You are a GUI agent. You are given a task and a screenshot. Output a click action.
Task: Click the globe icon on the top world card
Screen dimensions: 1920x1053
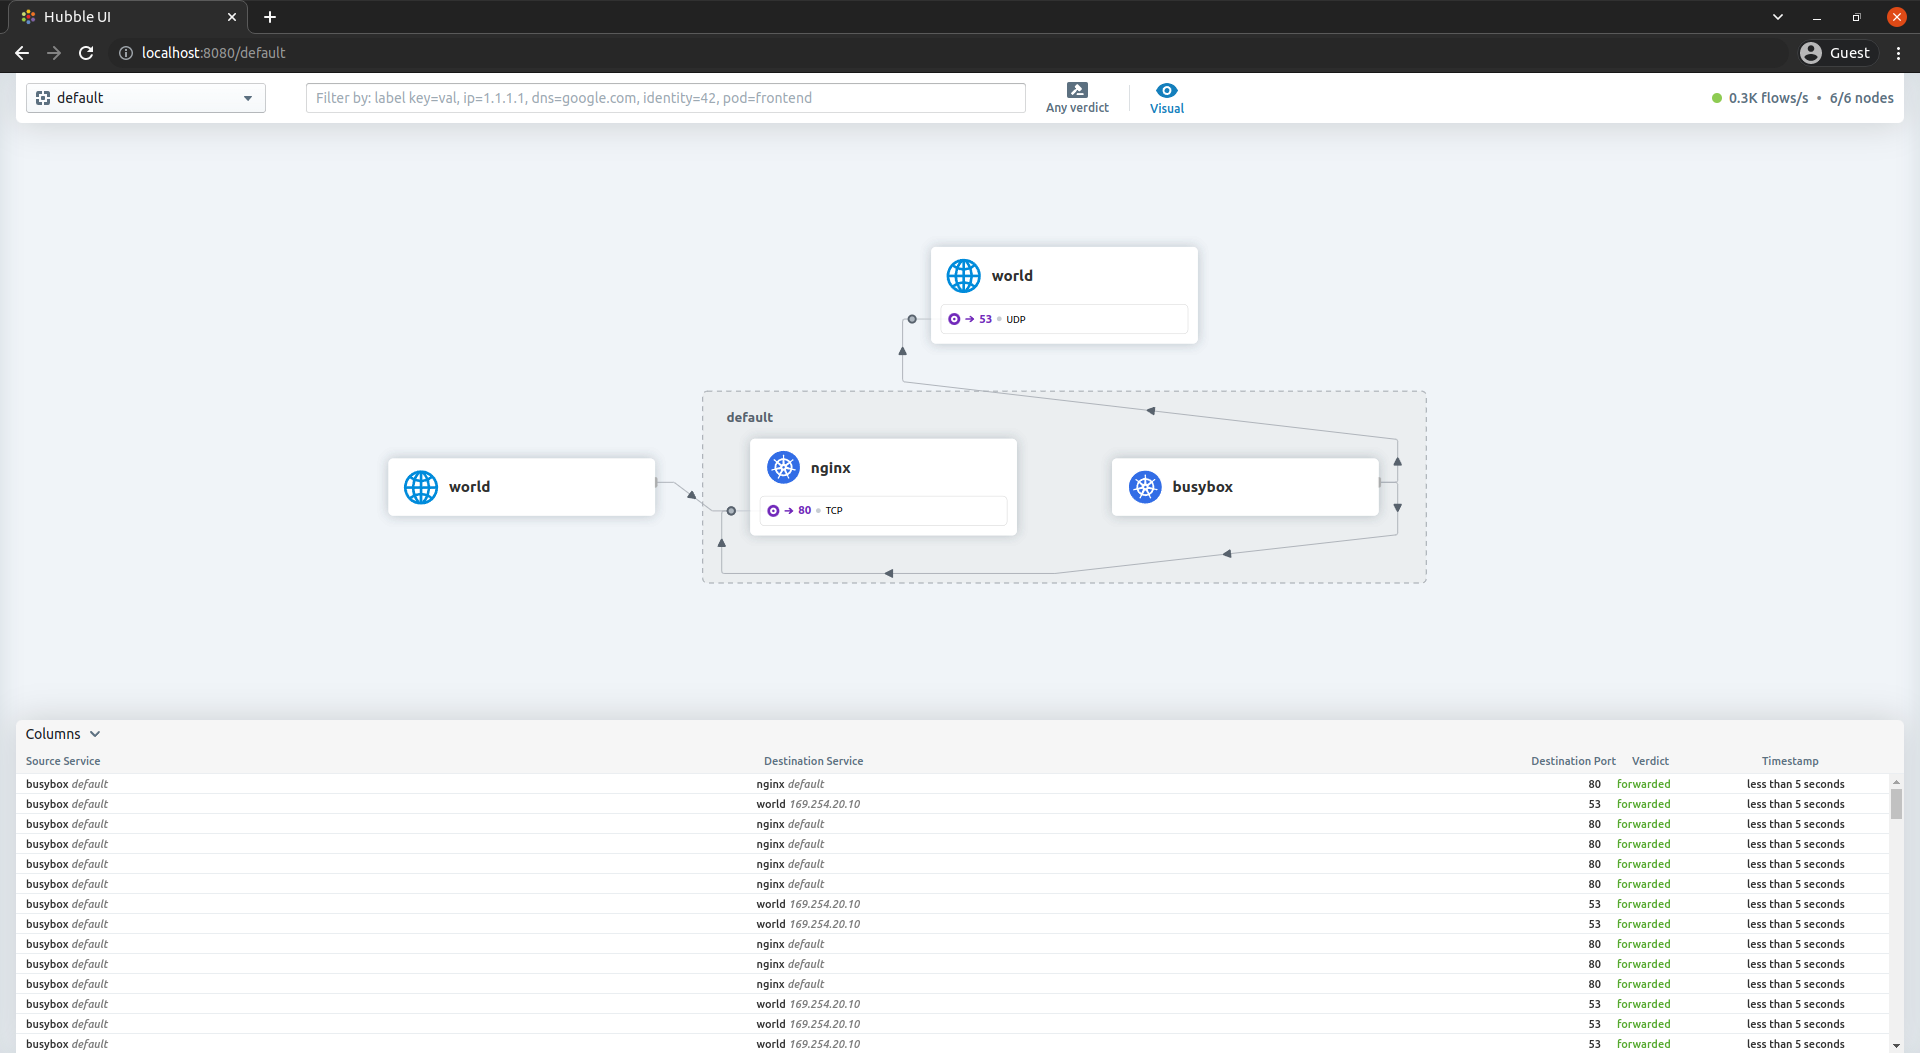(963, 275)
